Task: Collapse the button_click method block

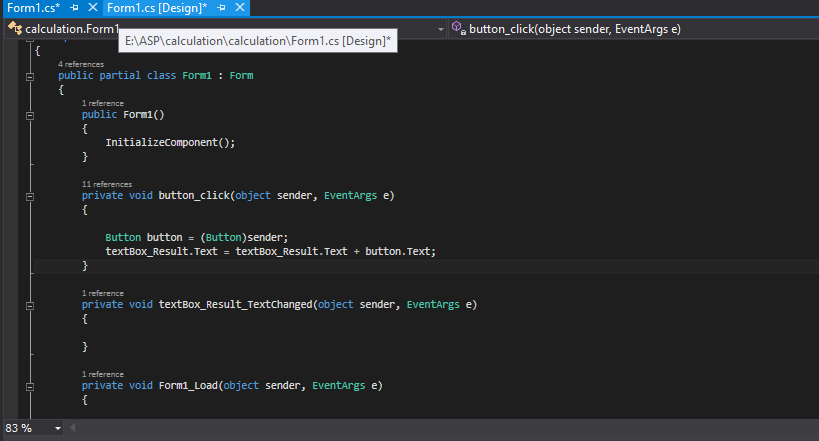Action: pos(30,196)
